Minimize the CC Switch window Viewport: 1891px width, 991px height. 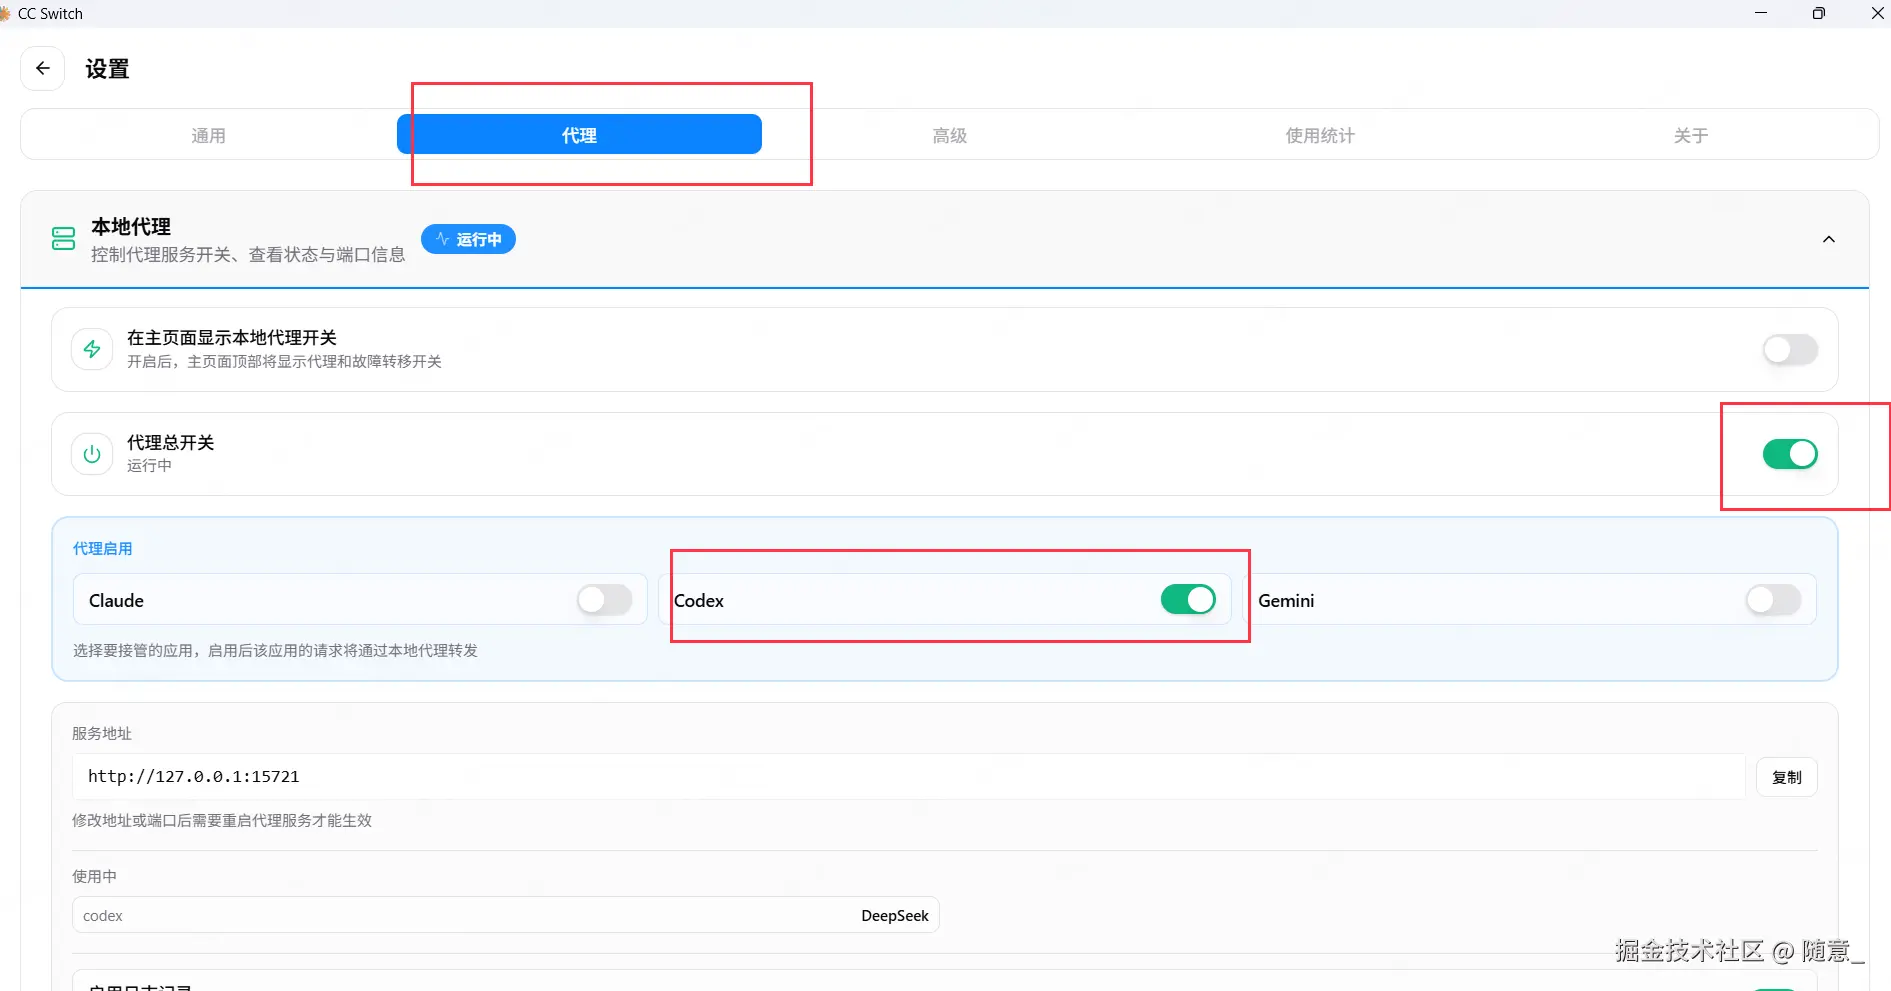(1761, 13)
